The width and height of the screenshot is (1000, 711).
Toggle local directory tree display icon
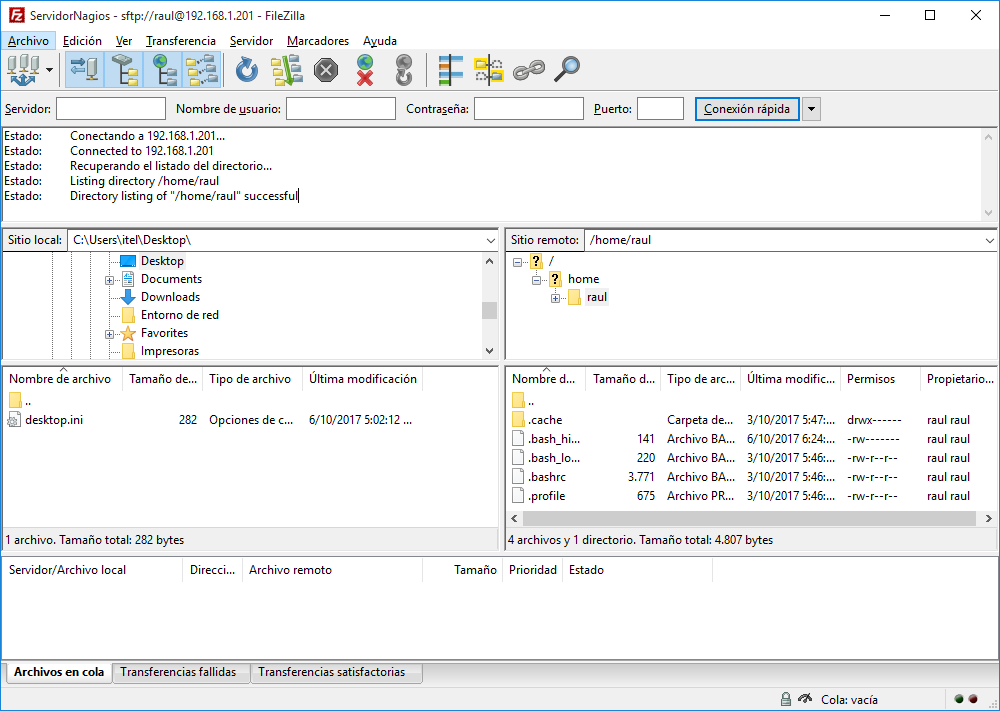pos(124,70)
